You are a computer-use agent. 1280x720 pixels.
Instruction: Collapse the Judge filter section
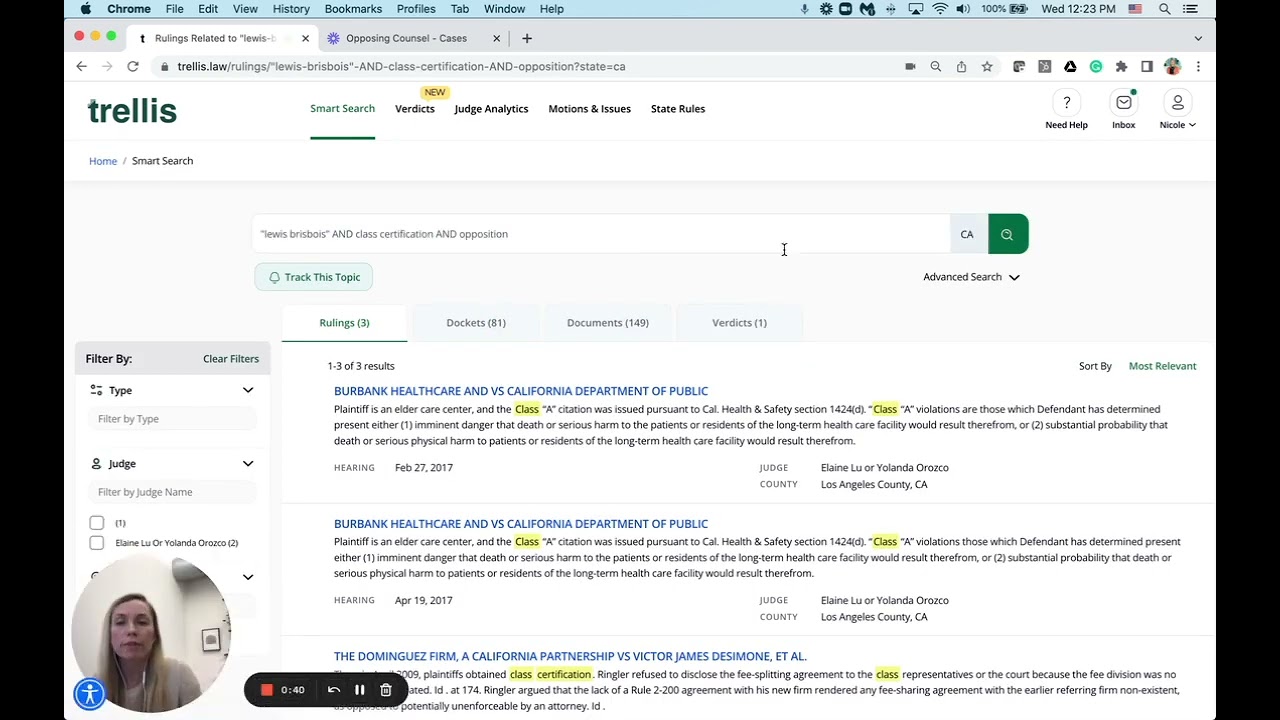pyautogui.click(x=248, y=463)
